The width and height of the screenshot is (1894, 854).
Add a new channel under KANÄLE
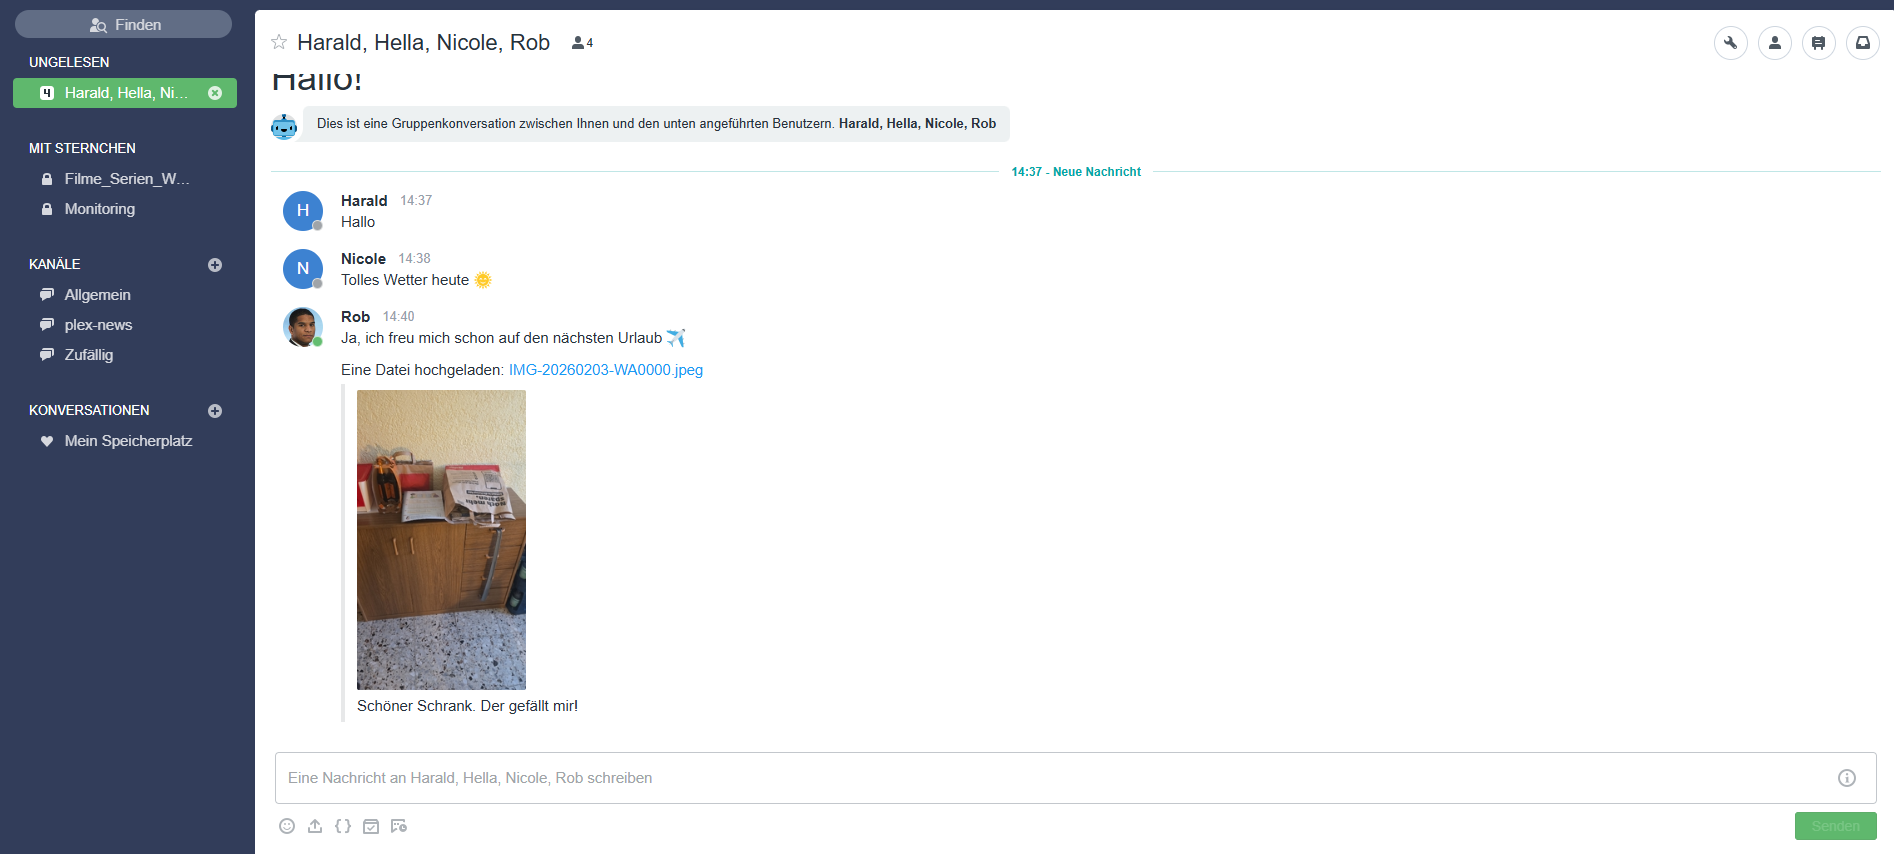pyautogui.click(x=215, y=265)
